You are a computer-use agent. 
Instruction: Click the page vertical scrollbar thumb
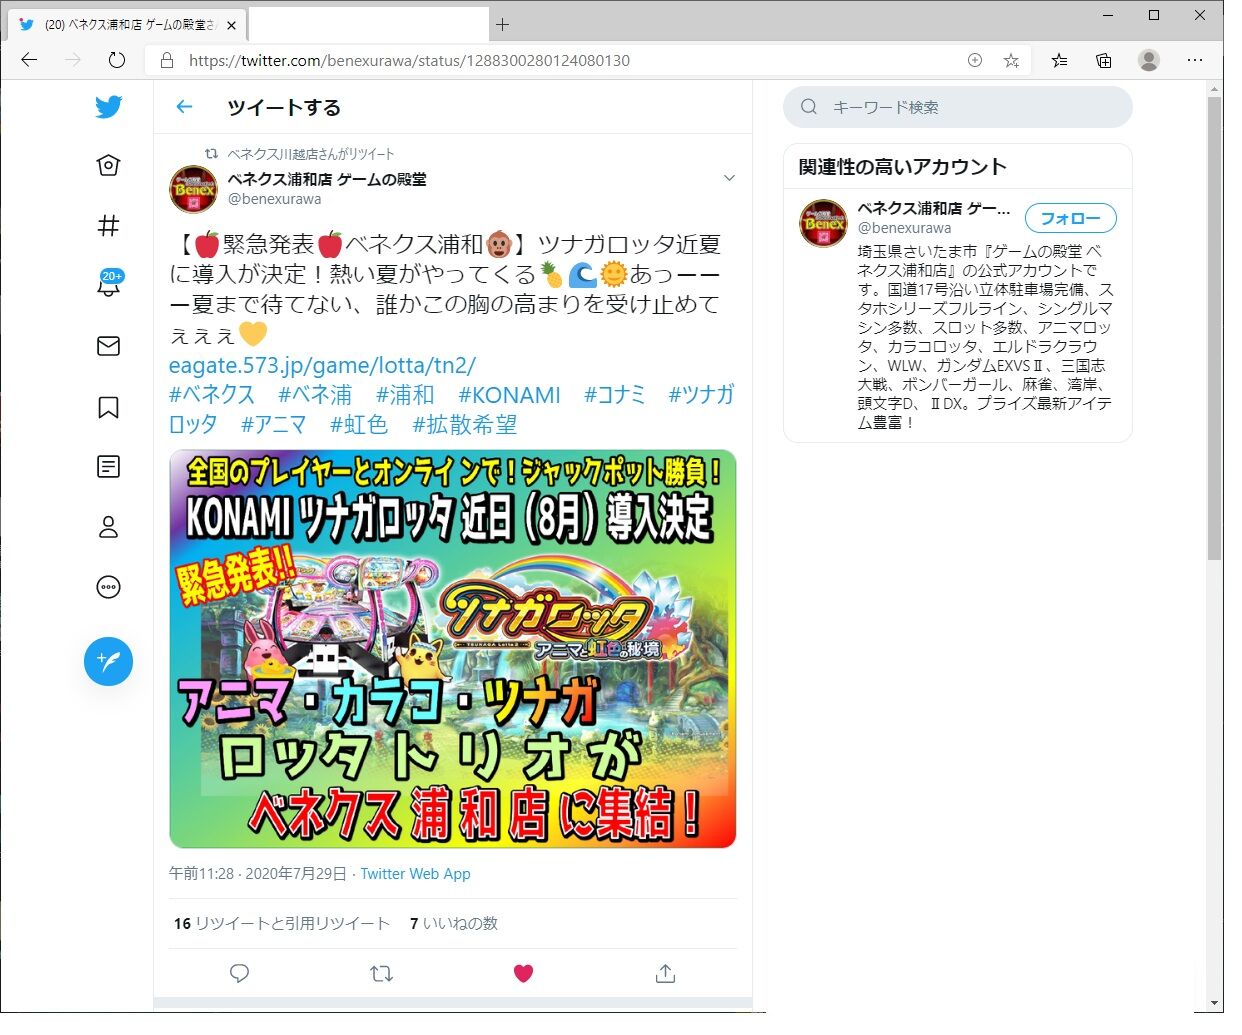tap(1214, 328)
